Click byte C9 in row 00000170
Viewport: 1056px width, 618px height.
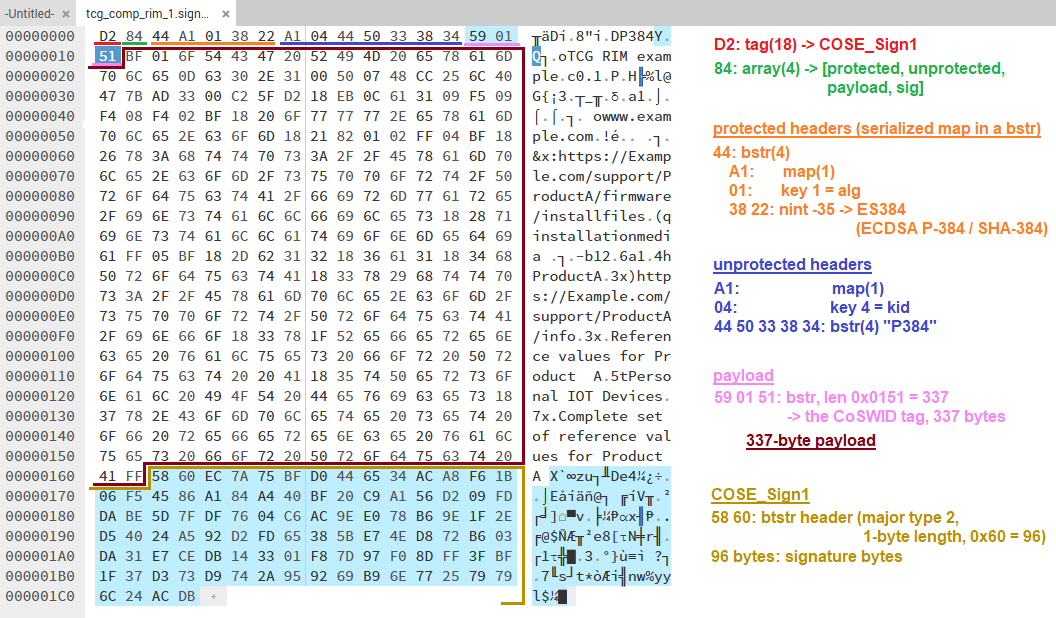click(372, 497)
